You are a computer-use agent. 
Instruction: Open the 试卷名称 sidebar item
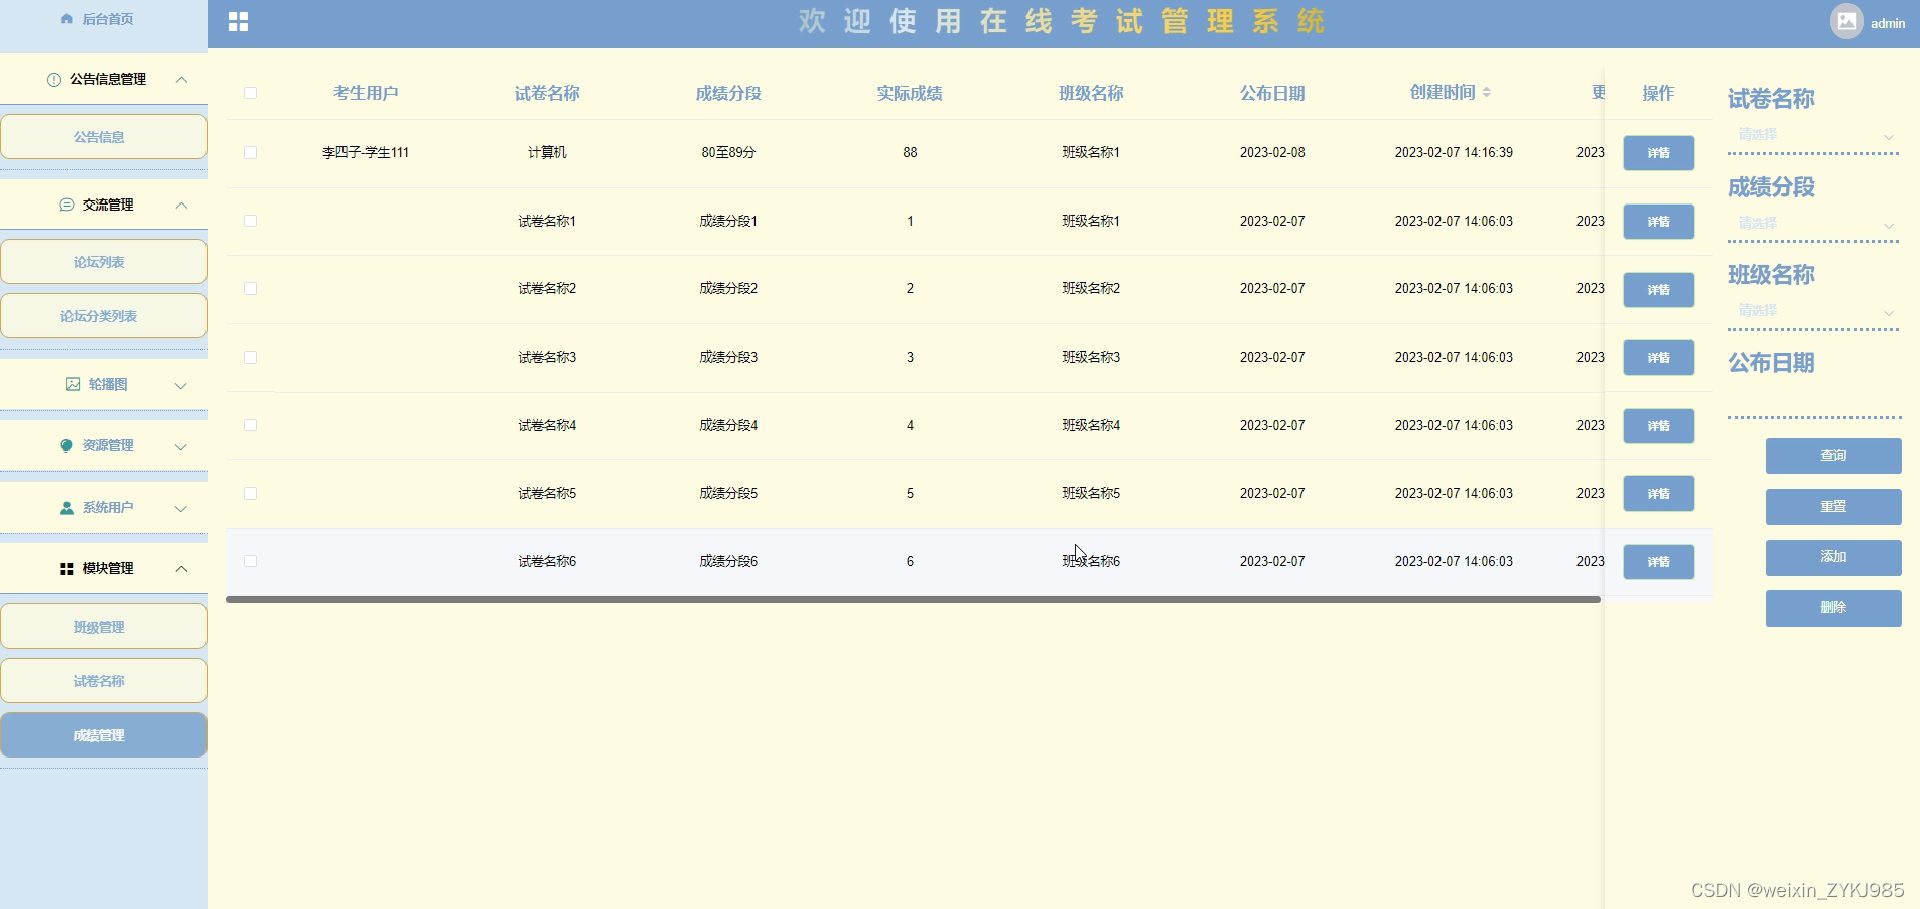pyautogui.click(x=104, y=681)
